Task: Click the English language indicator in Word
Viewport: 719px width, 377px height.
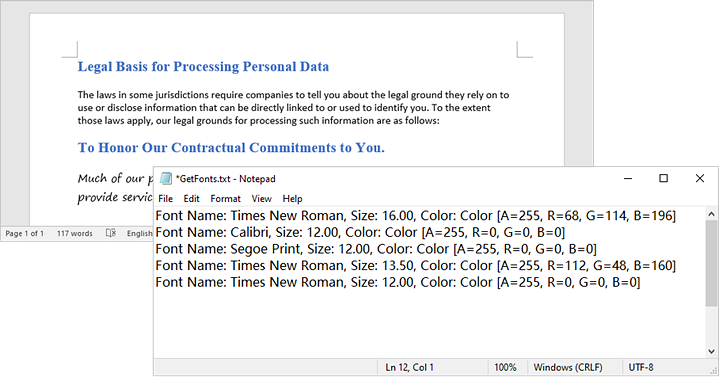Action: [x=139, y=233]
